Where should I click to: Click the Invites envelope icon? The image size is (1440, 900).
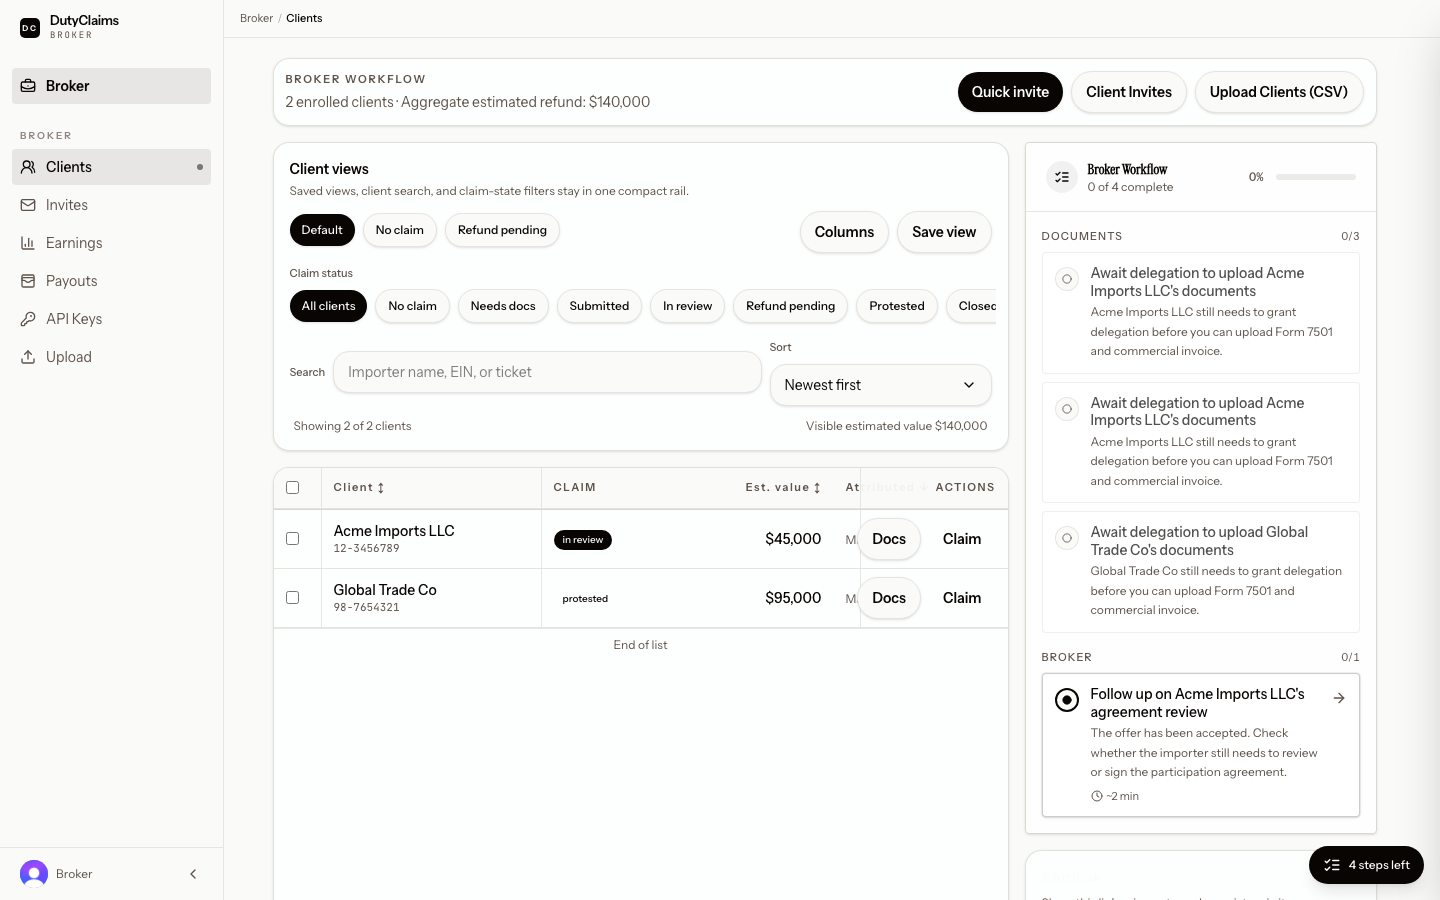point(28,205)
